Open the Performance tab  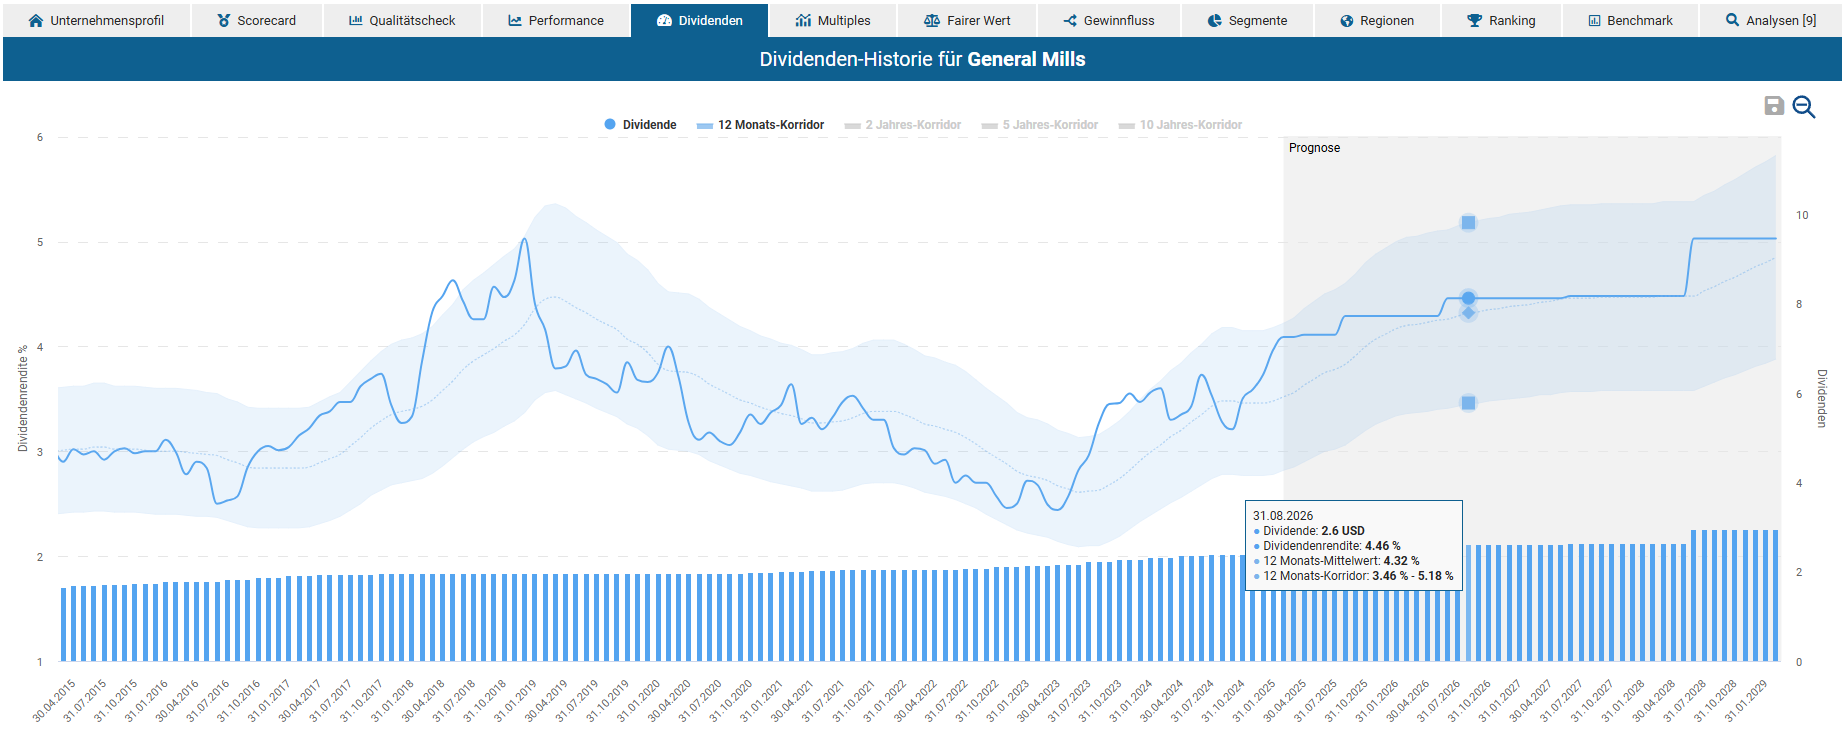tap(556, 21)
